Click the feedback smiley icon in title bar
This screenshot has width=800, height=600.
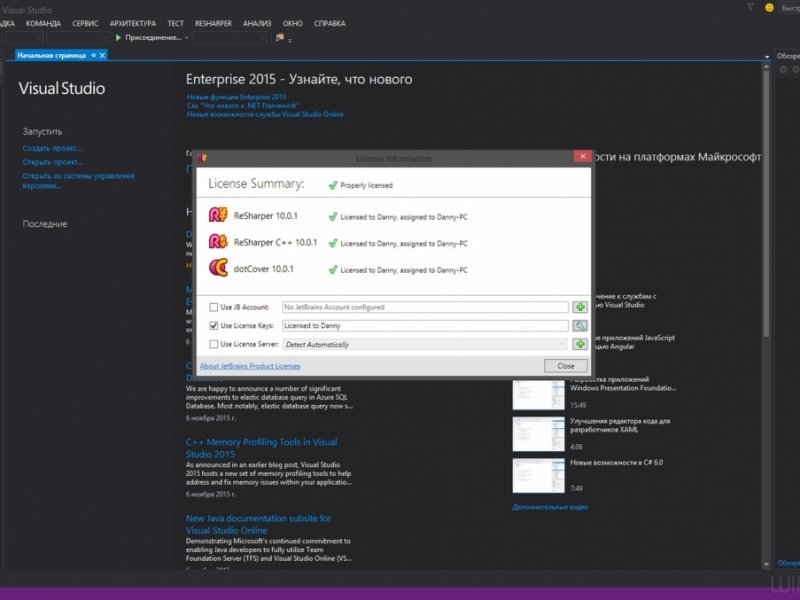click(x=769, y=8)
